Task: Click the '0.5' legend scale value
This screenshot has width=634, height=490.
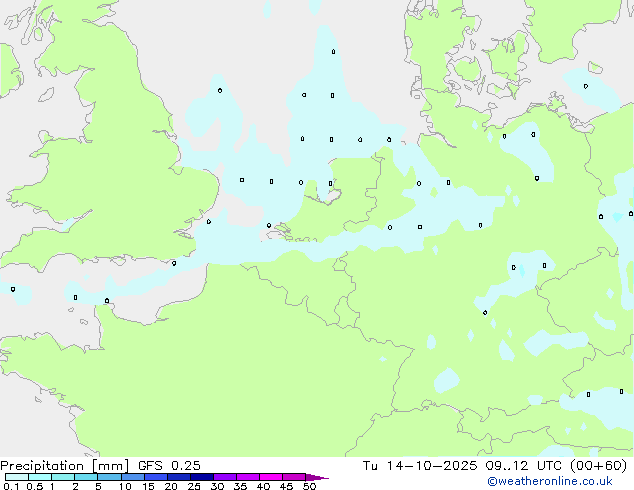Action: 35,486
